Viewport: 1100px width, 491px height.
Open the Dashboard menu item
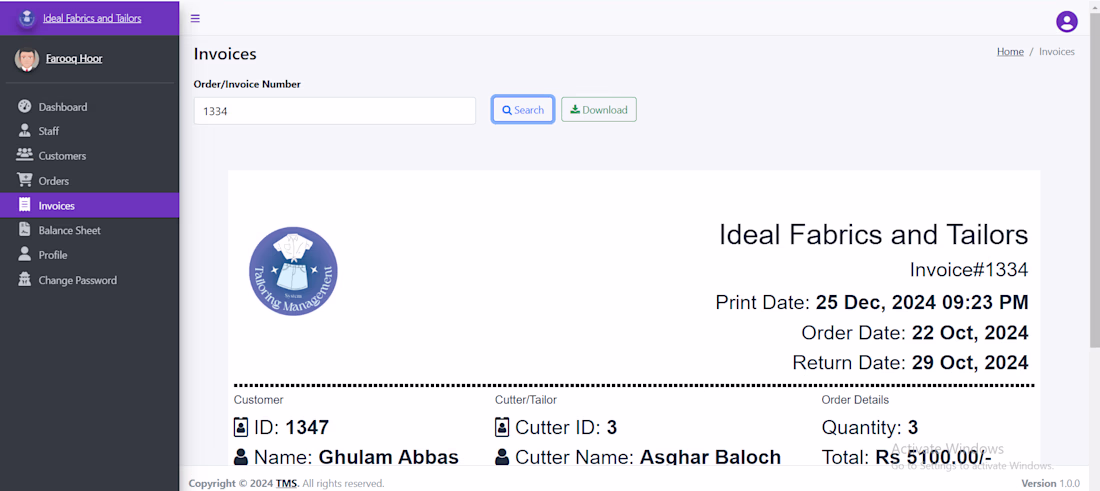pyautogui.click(x=63, y=107)
